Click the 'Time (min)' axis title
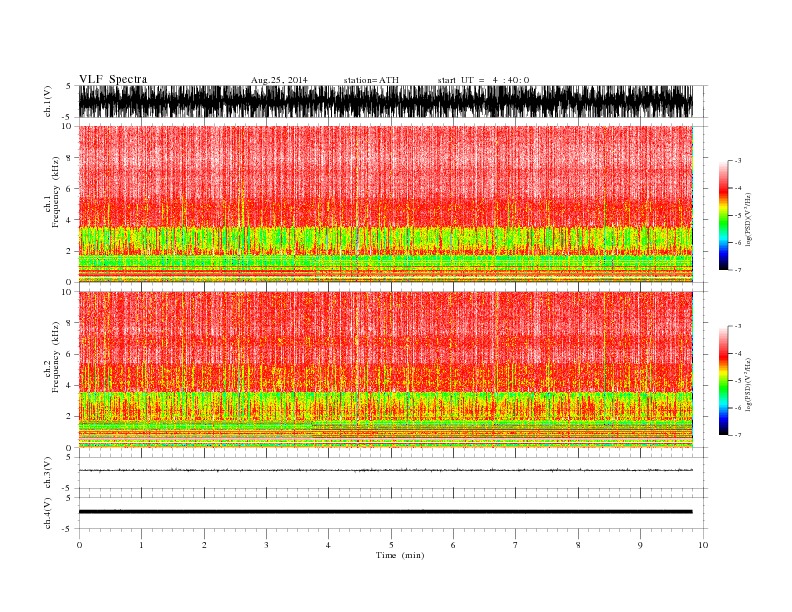Viewport: 792px width, 612px height. click(x=400, y=555)
